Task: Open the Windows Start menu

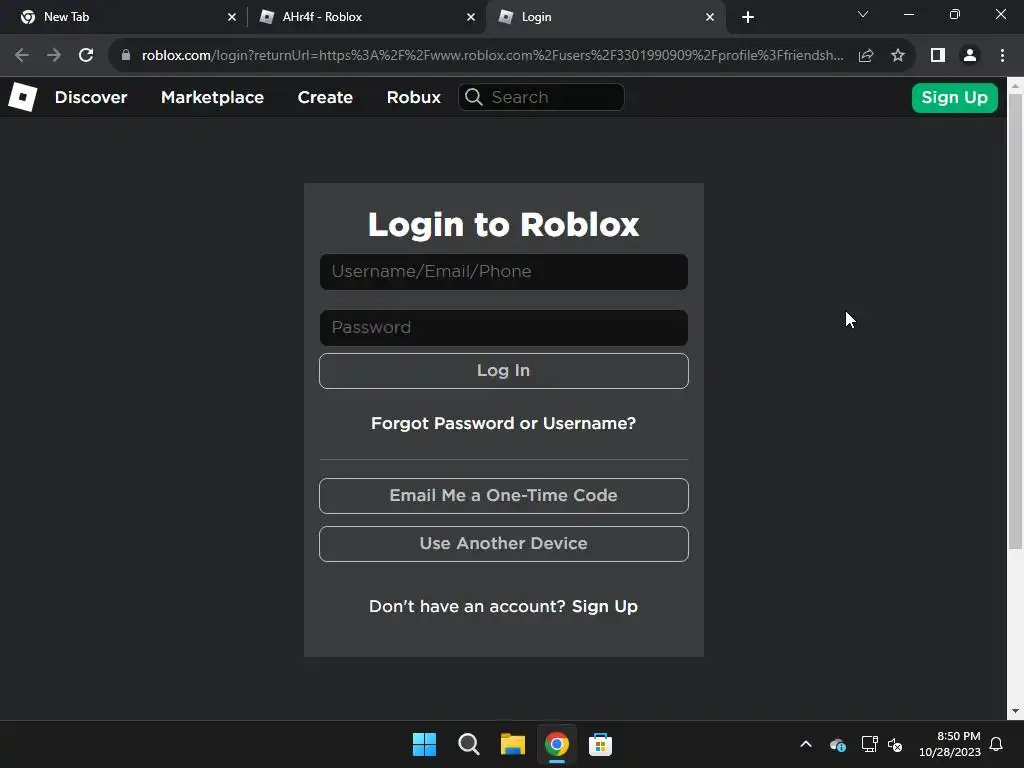Action: click(424, 744)
